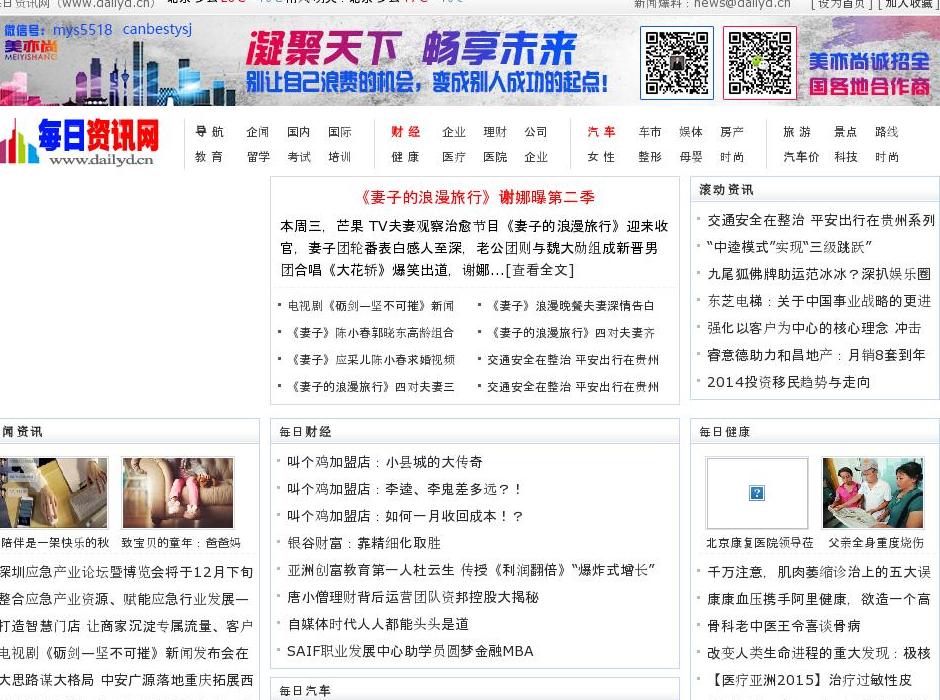Viewport: 940px width, 700px height.
Task: Click the [查看全文] read-more link
Action: [540, 270]
